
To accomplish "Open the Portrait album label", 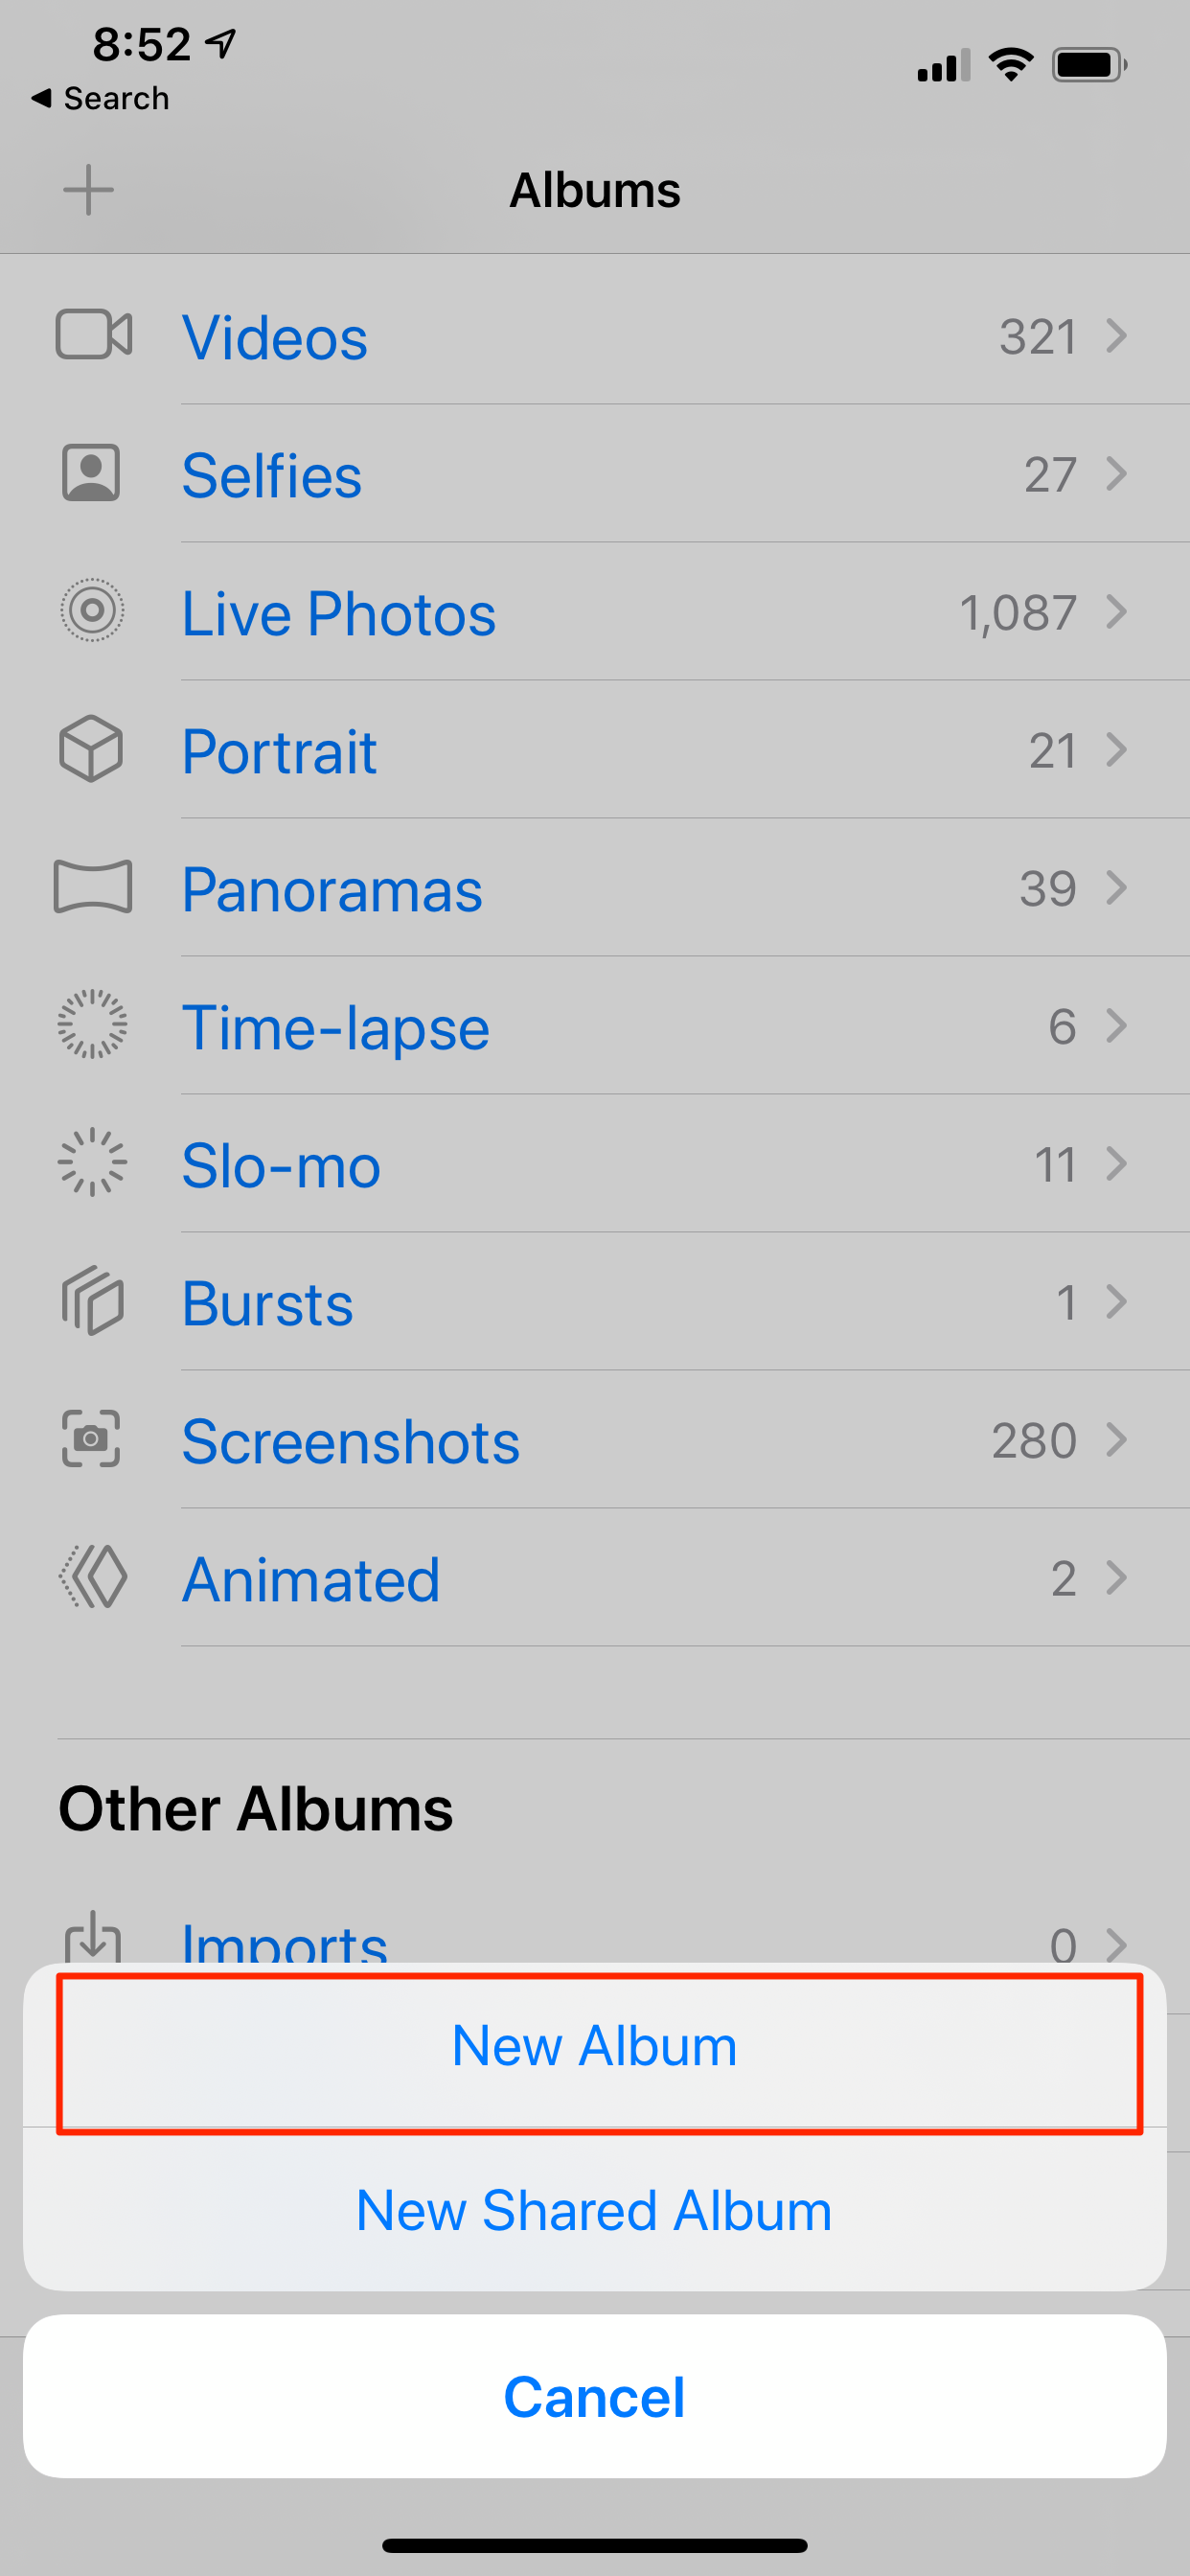I will coord(279,751).
